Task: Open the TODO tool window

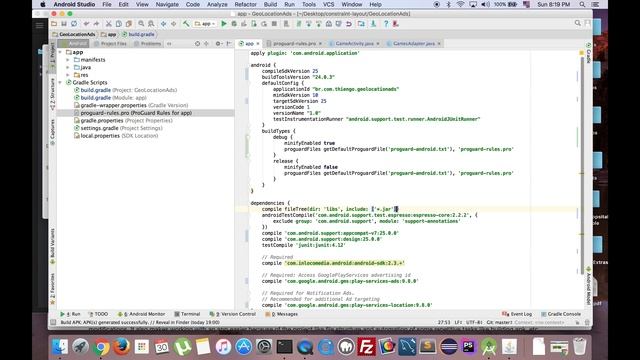Action: (98, 314)
